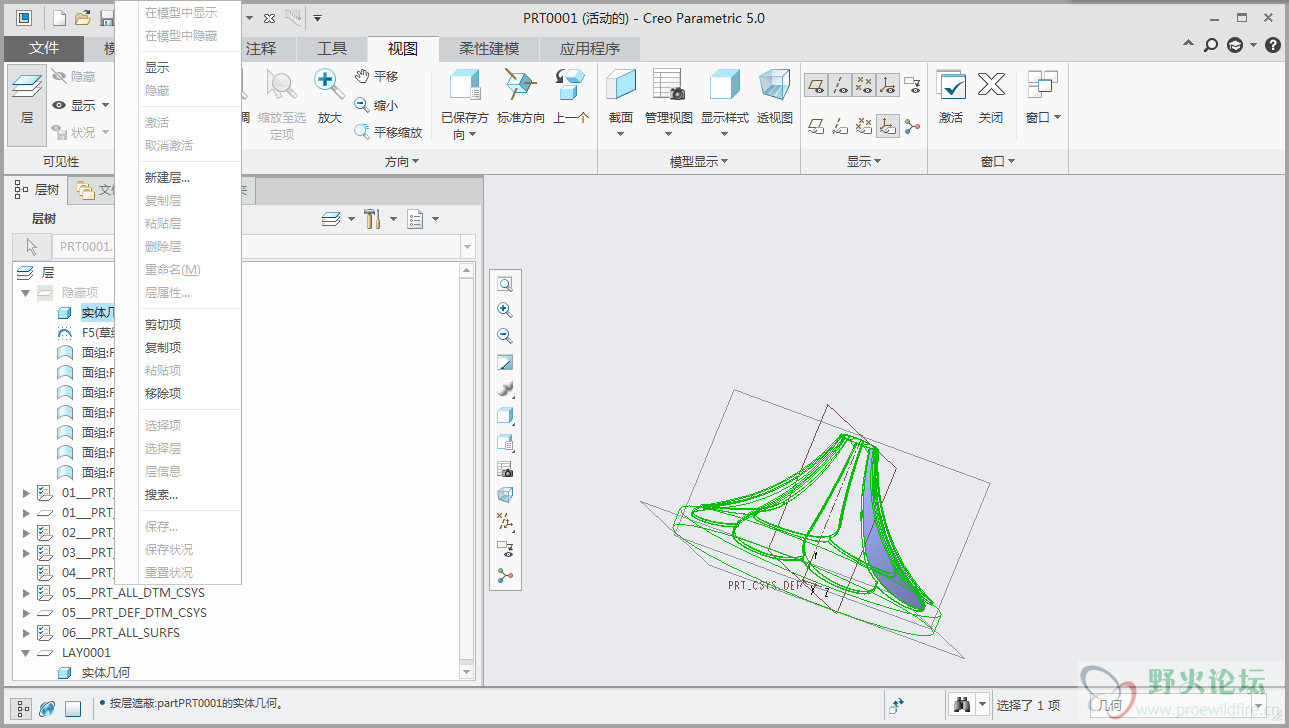The width and height of the screenshot is (1289, 728).
Task: Click refit icon in graphics toolbar
Action: pyautogui.click(x=505, y=284)
